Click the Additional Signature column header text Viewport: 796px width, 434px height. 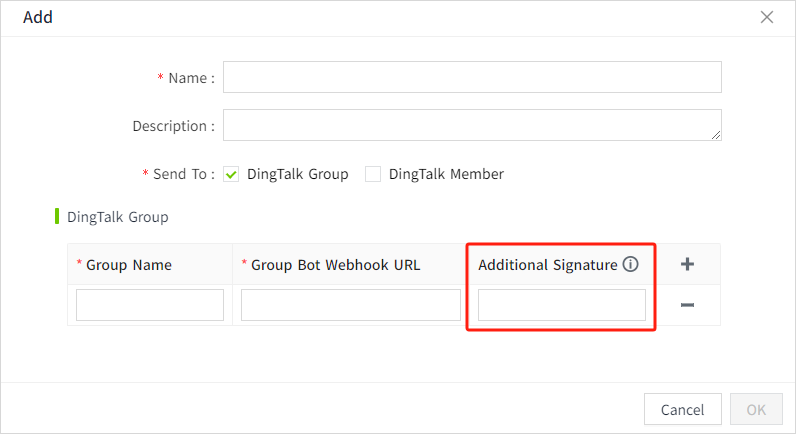547,265
